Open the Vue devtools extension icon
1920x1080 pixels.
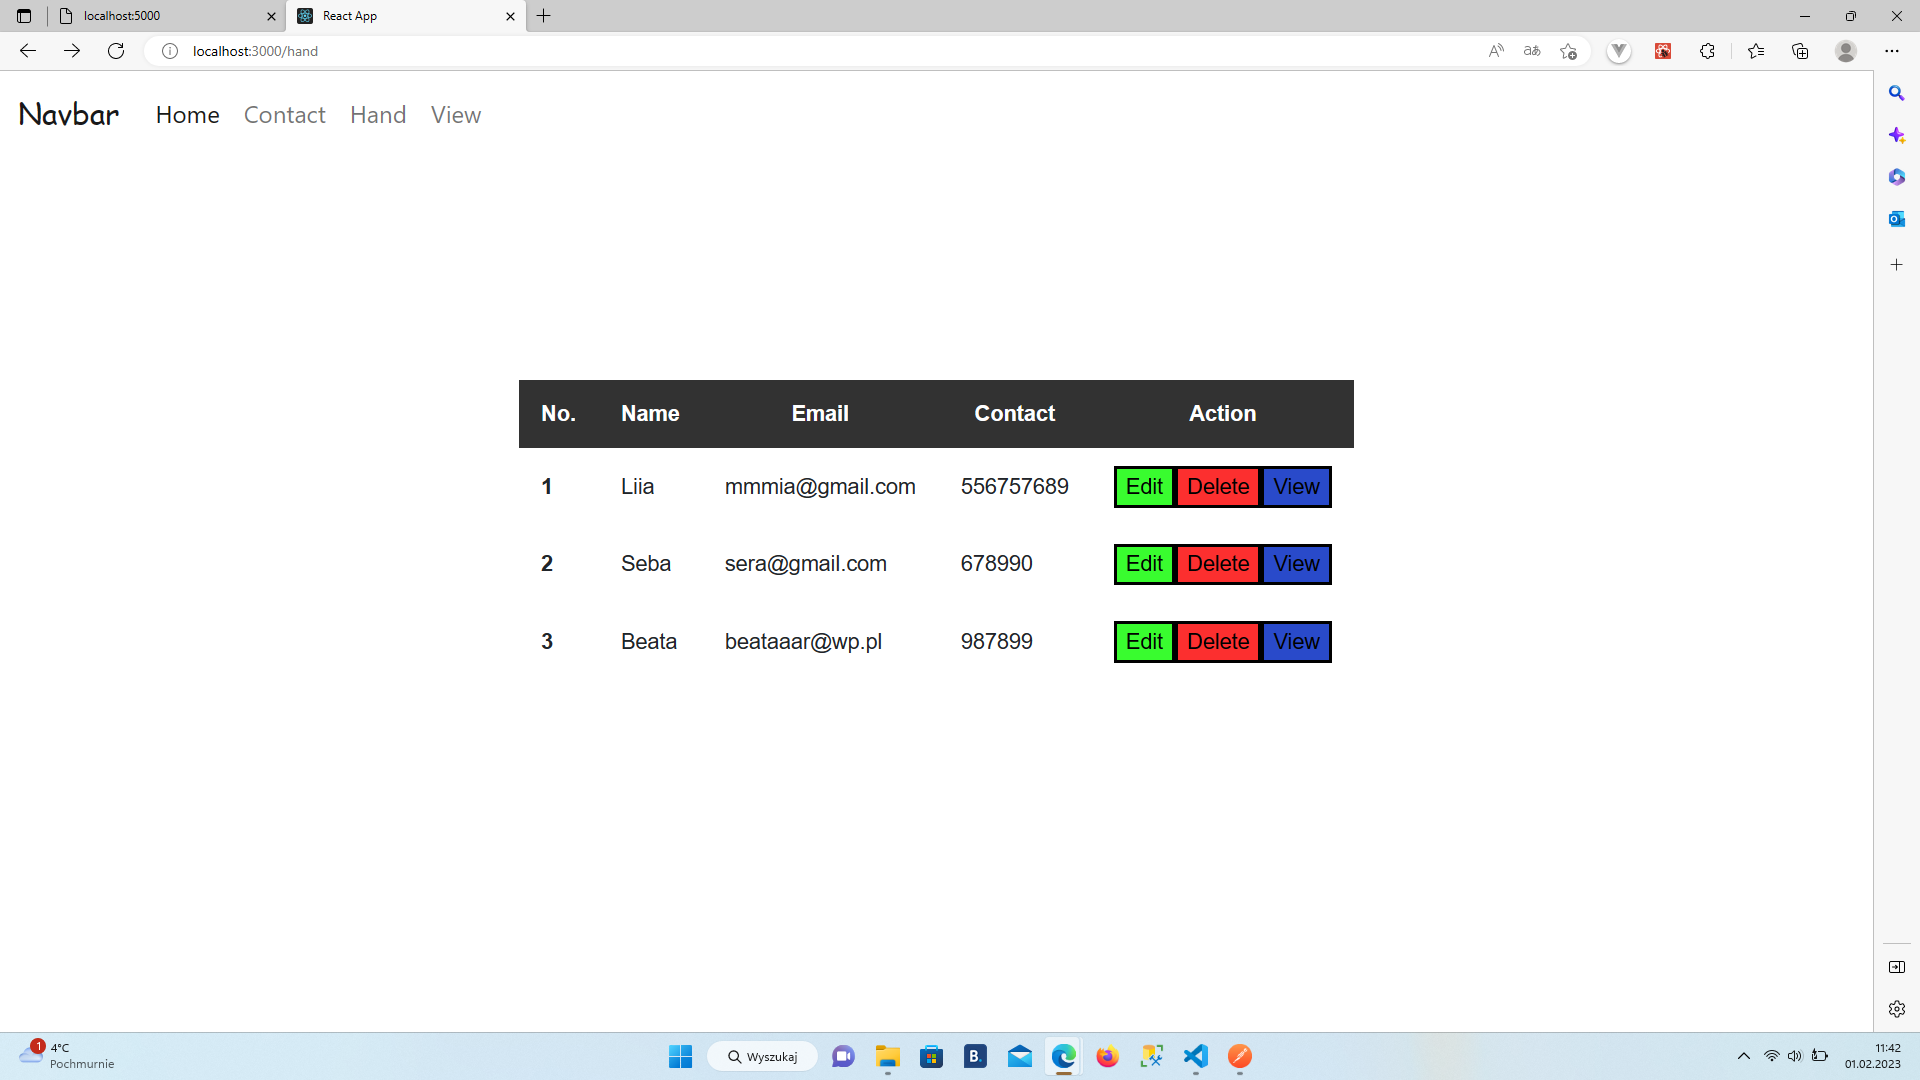(x=1619, y=51)
